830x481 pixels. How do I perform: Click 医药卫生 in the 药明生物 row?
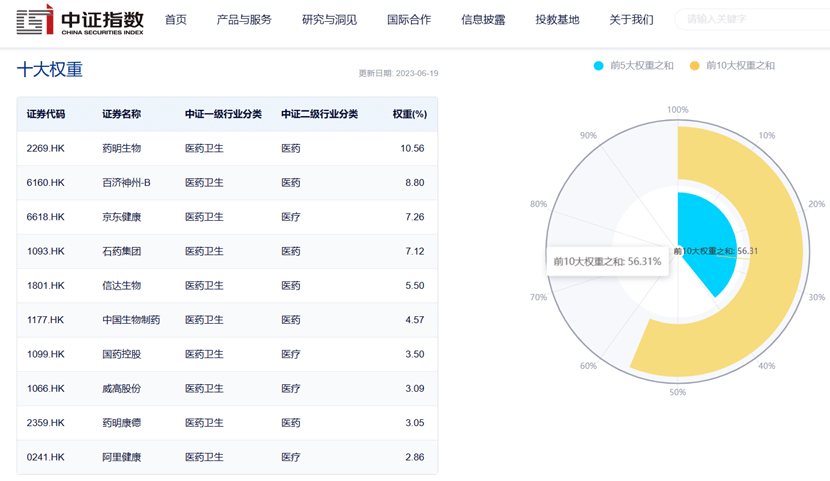click(204, 148)
